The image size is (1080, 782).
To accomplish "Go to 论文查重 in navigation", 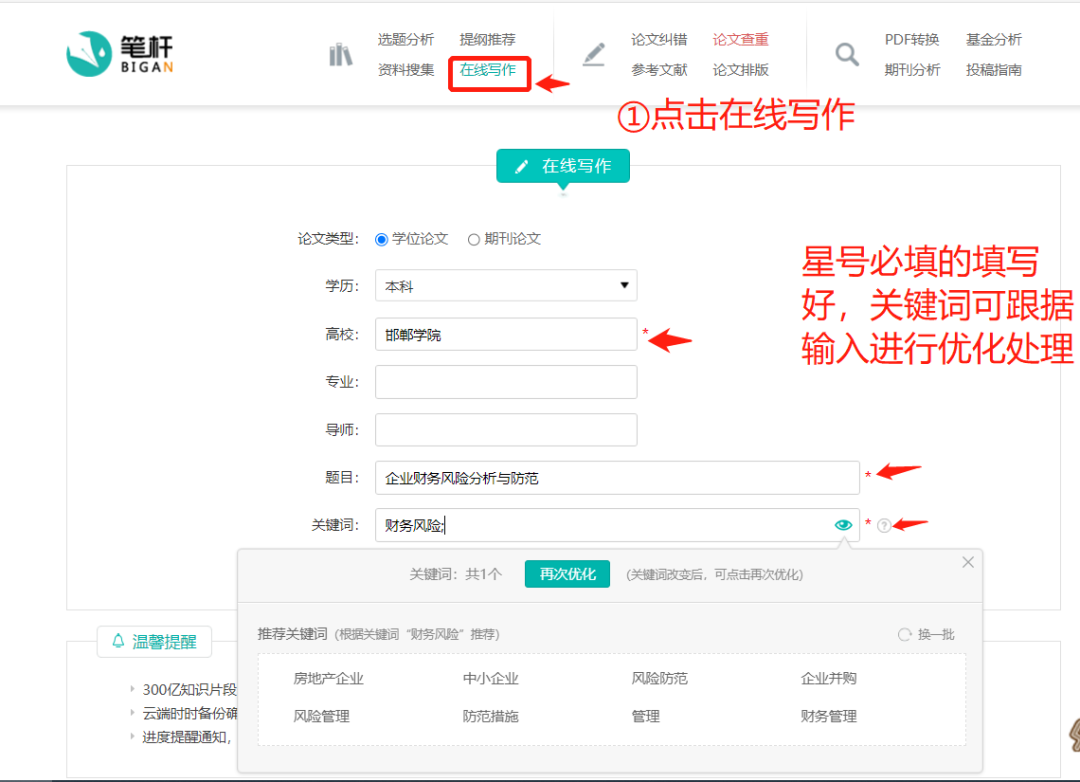I will point(741,40).
